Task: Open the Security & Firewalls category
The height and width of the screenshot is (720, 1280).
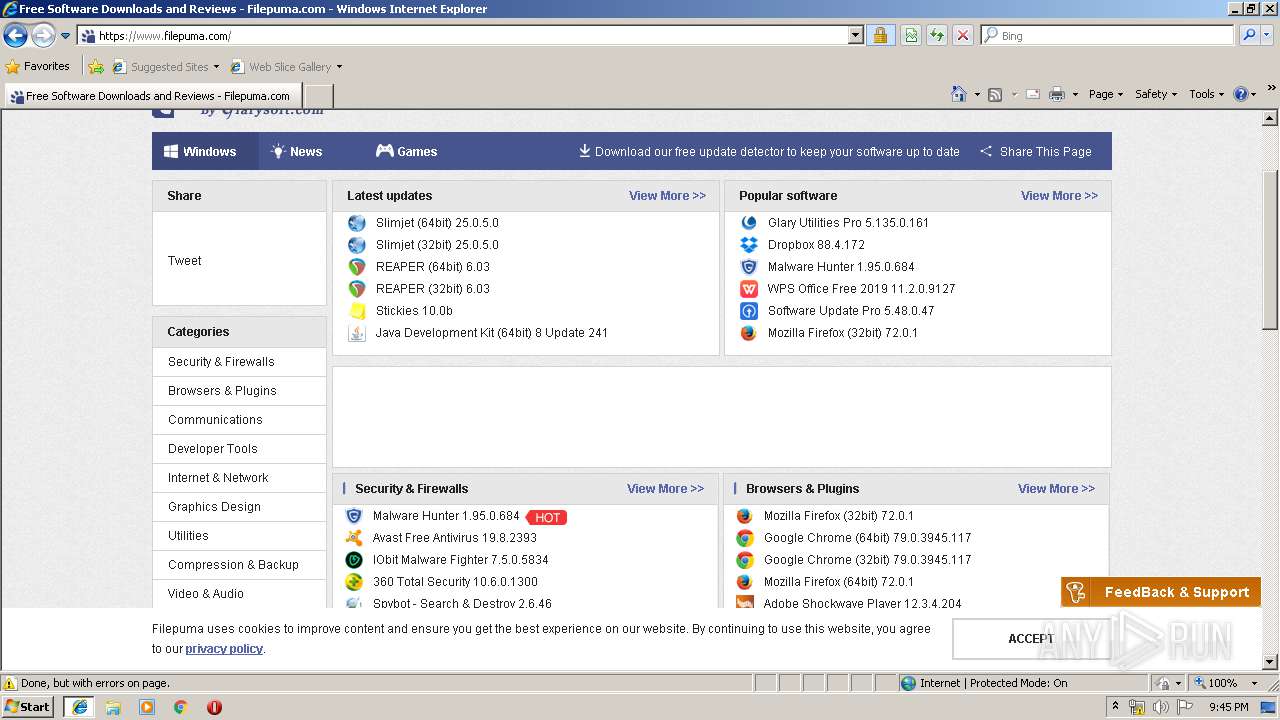Action: (x=221, y=362)
